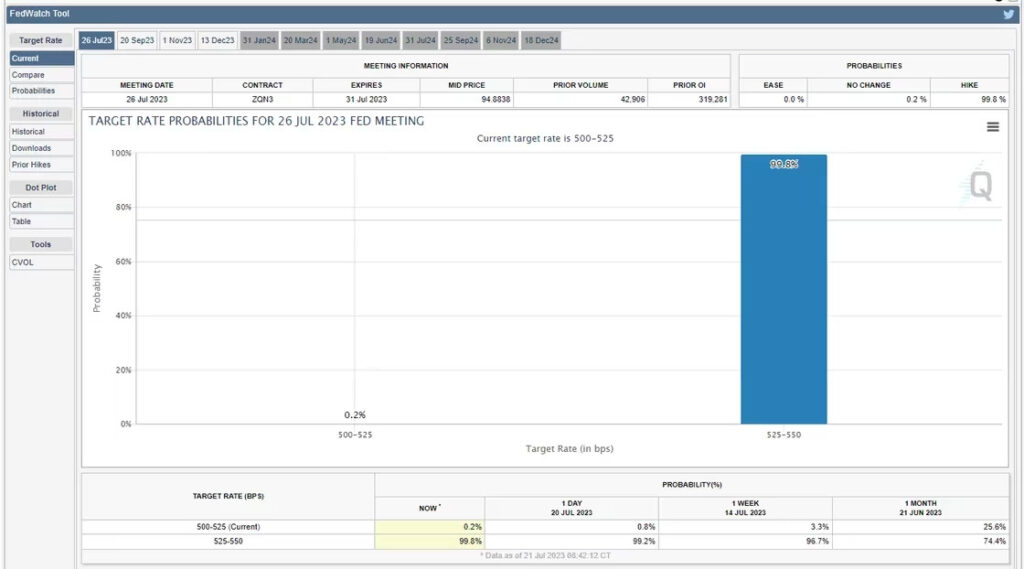Open Prior Hikes in the sidebar
This screenshot has width=1024, height=569.
(42, 165)
